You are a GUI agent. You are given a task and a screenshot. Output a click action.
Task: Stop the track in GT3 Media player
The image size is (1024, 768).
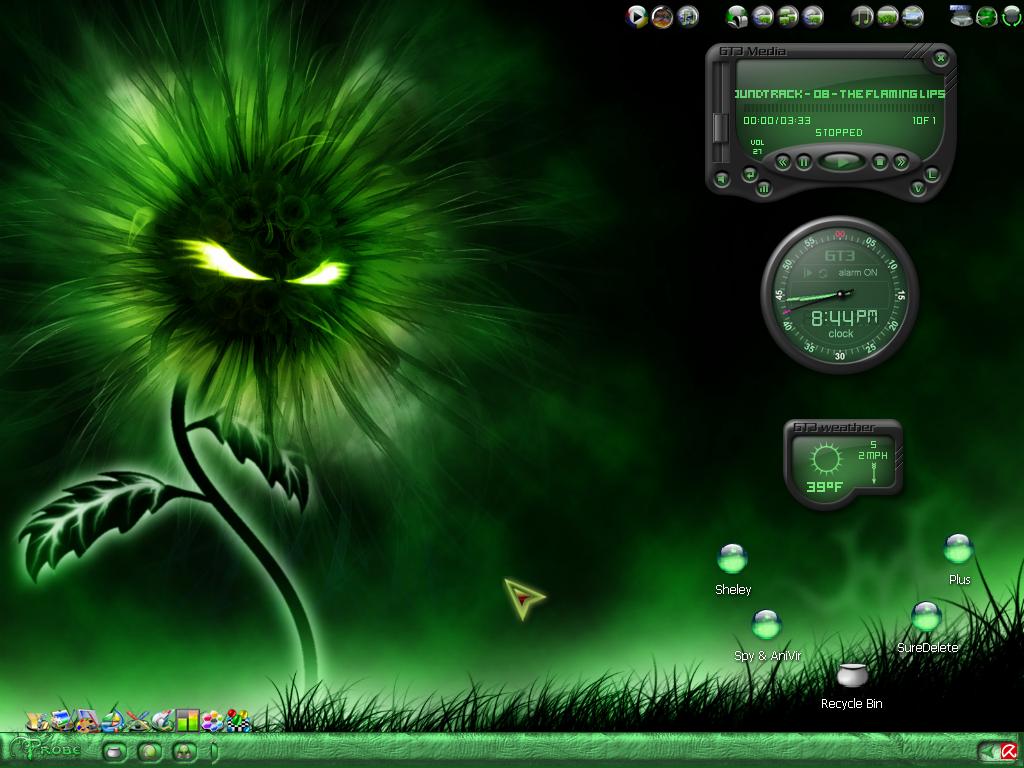880,161
